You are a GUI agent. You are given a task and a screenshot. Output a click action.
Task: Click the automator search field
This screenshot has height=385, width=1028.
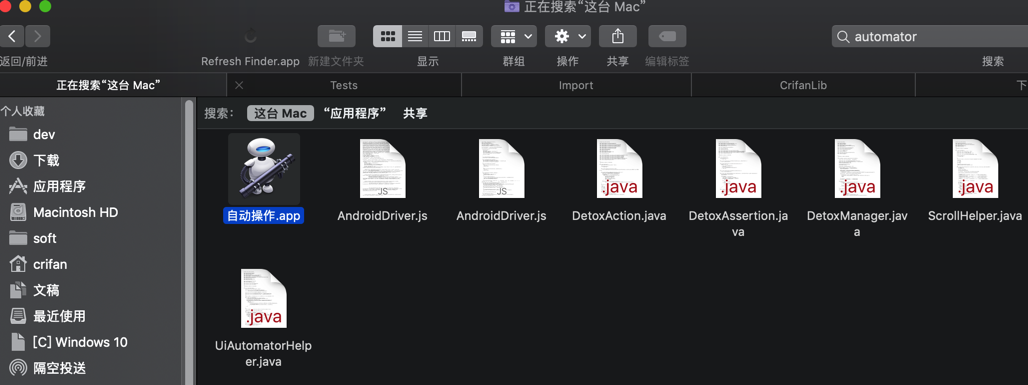coord(930,37)
